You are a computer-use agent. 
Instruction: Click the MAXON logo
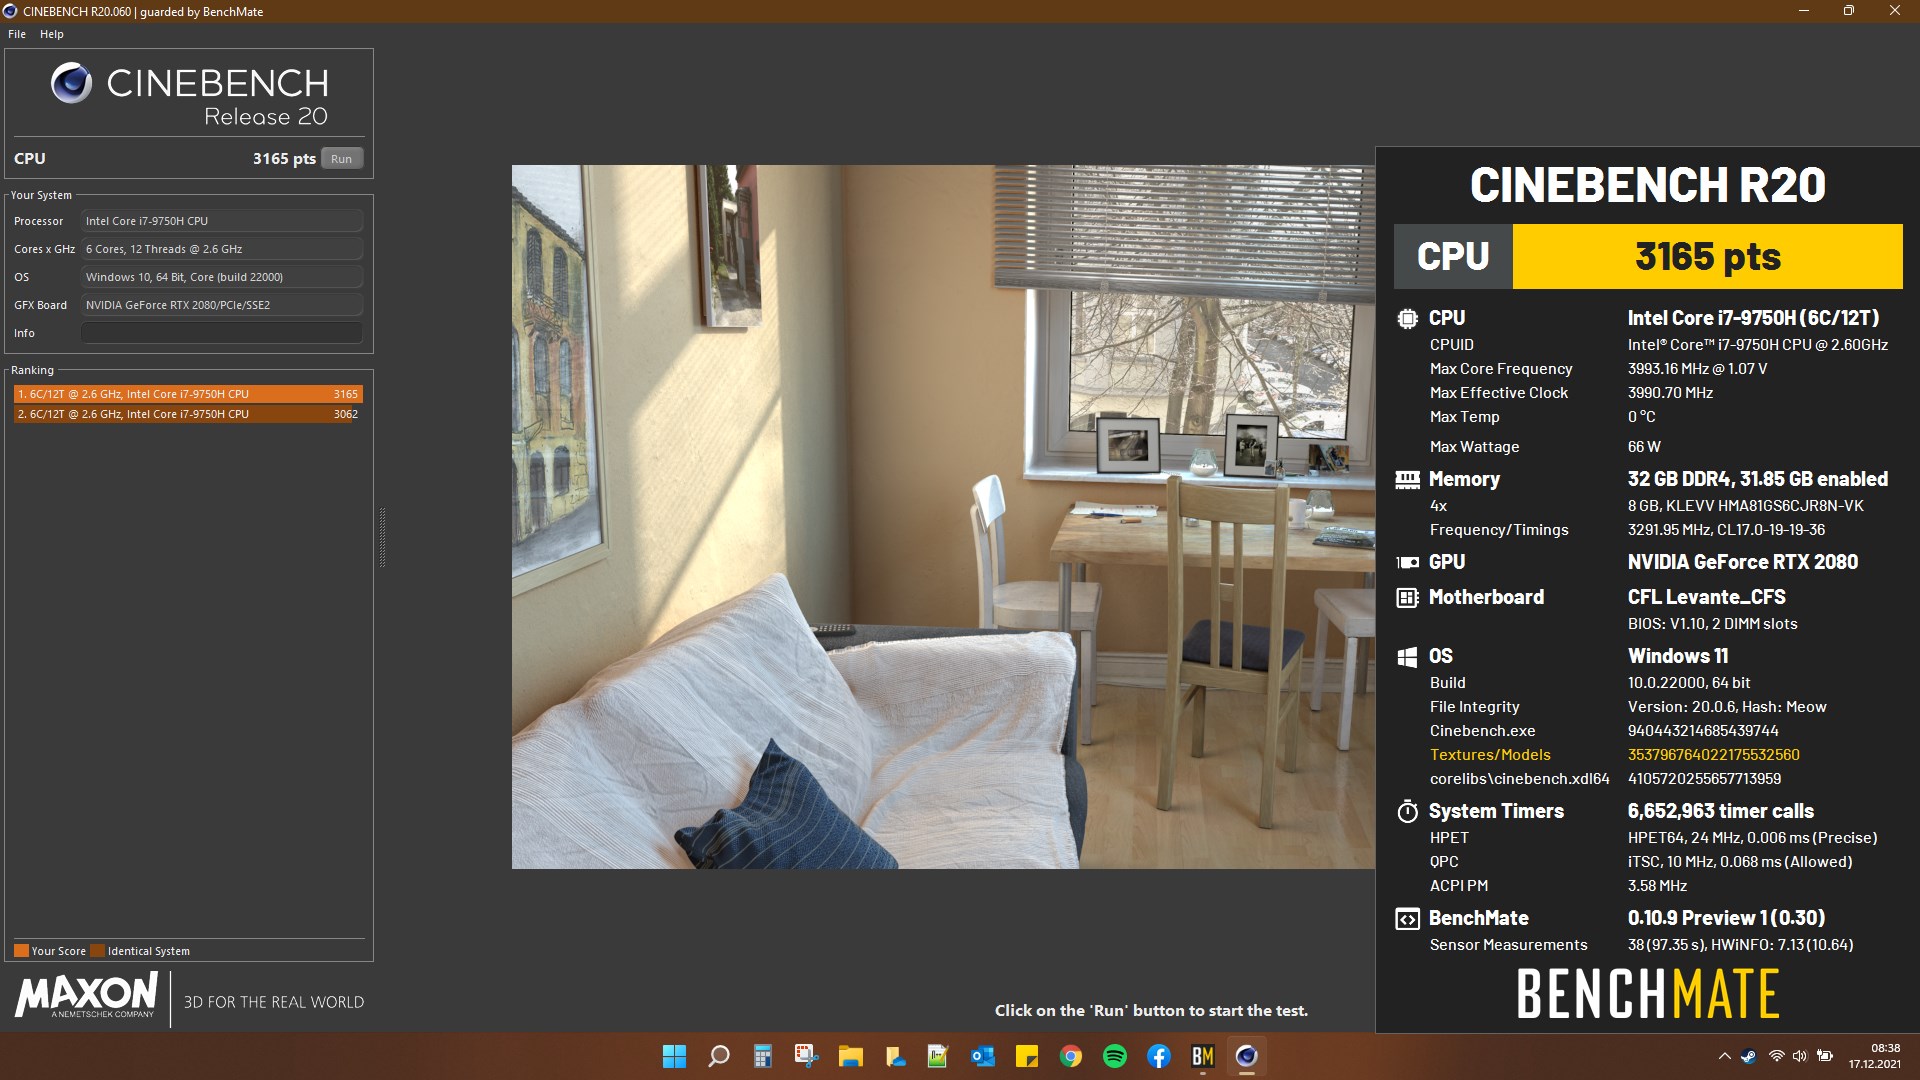coord(86,996)
